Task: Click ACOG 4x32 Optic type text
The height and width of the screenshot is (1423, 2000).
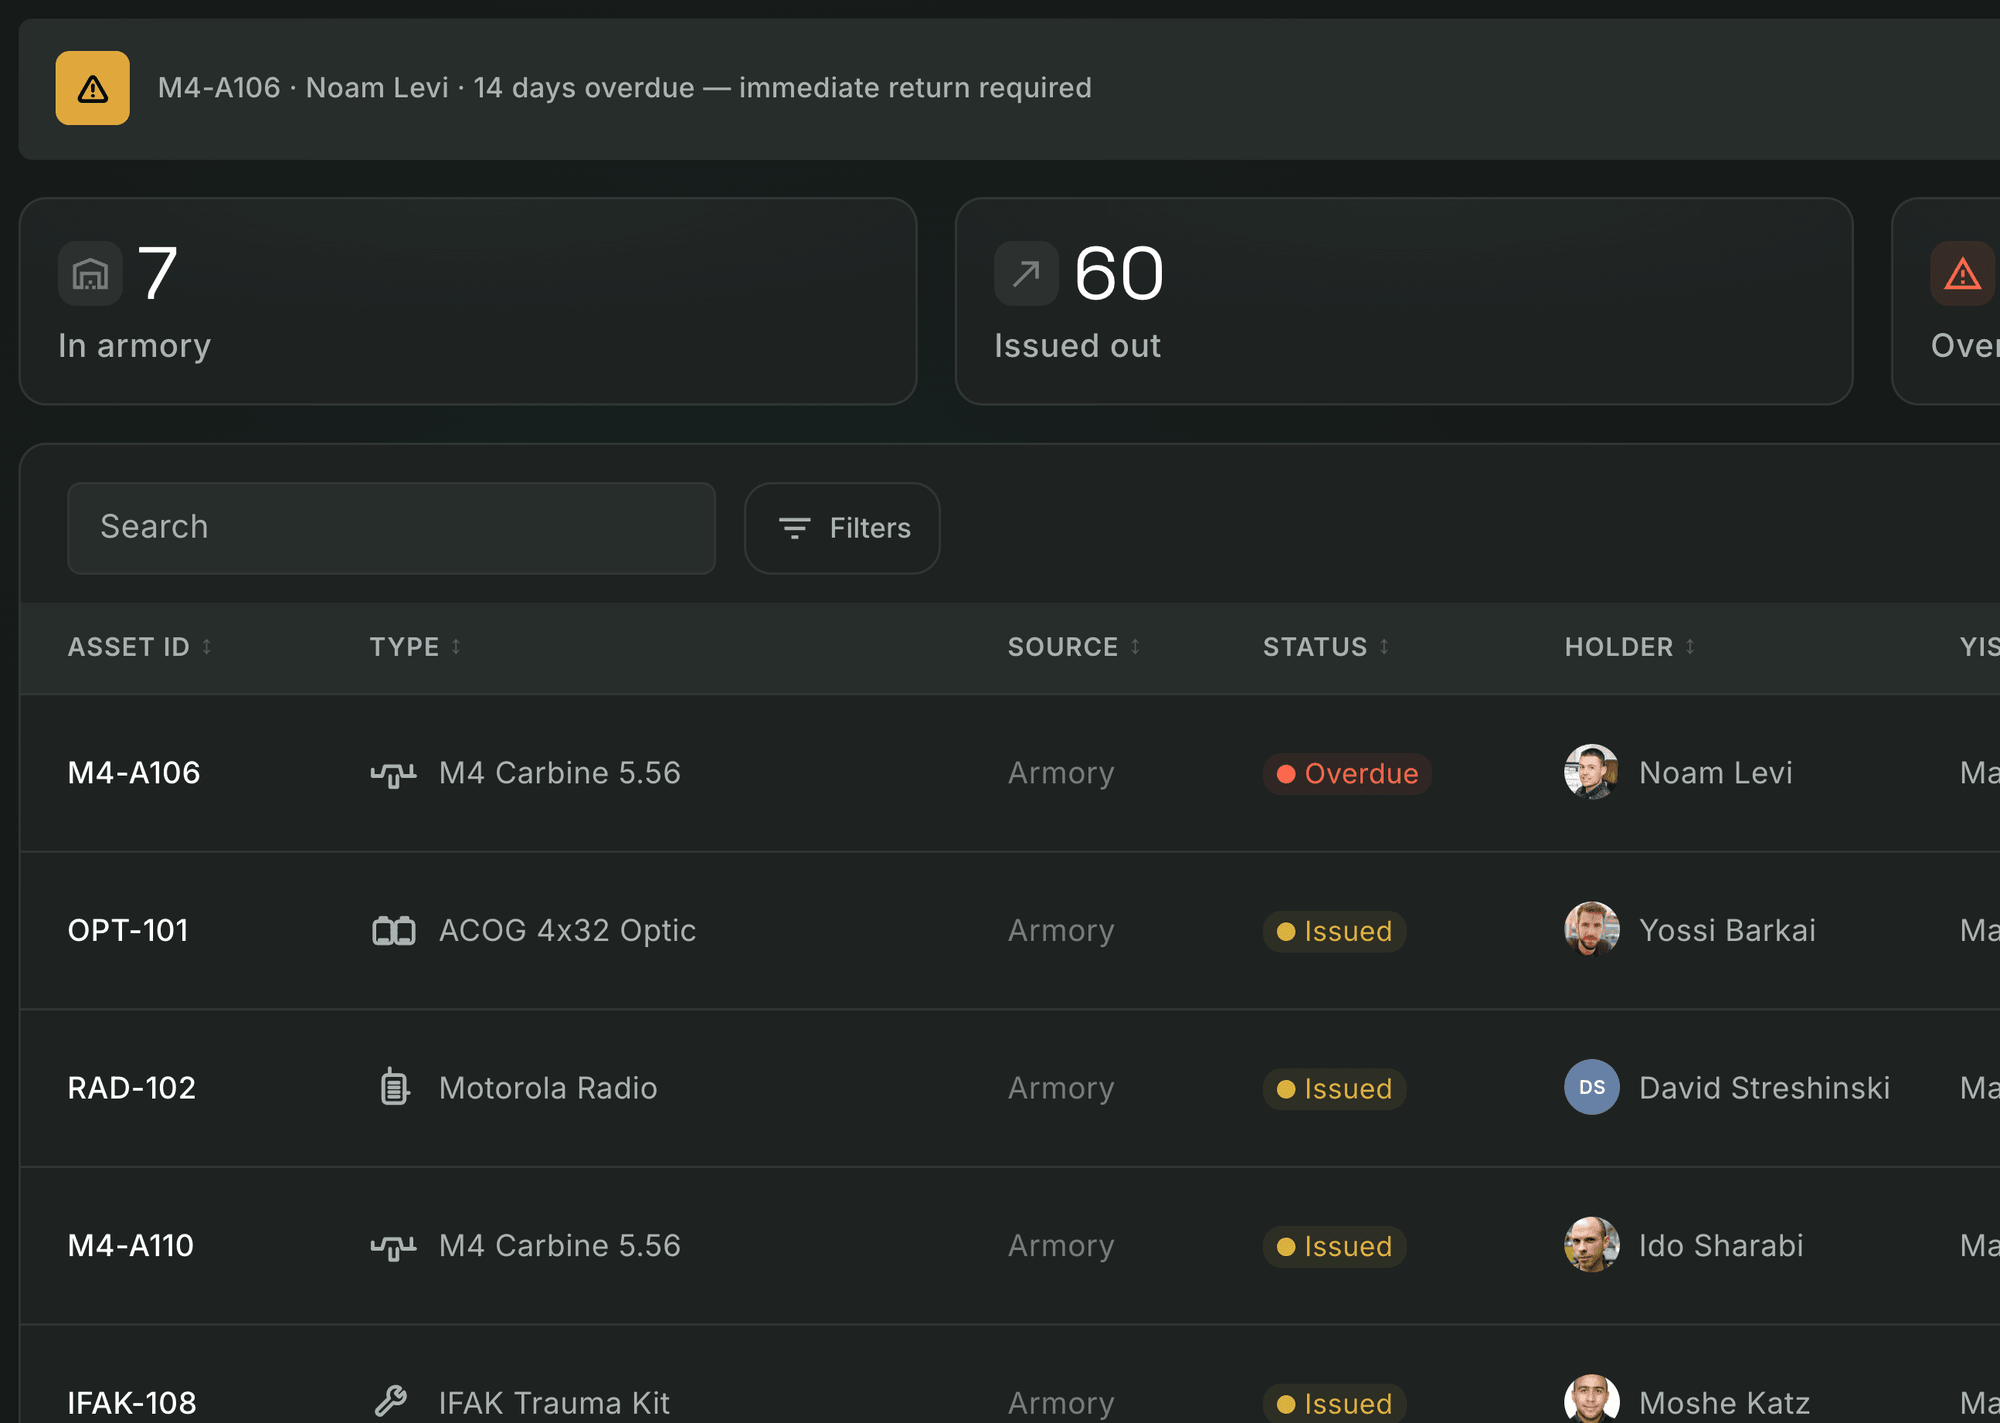Action: click(x=567, y=931)
